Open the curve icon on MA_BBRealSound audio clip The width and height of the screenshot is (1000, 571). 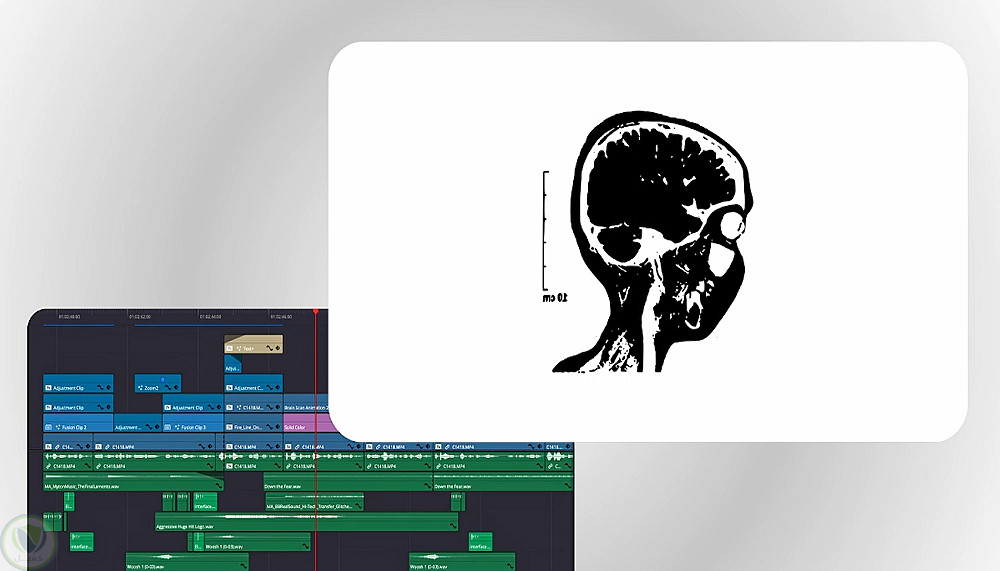pyautogui.click(x=358, y=506)
